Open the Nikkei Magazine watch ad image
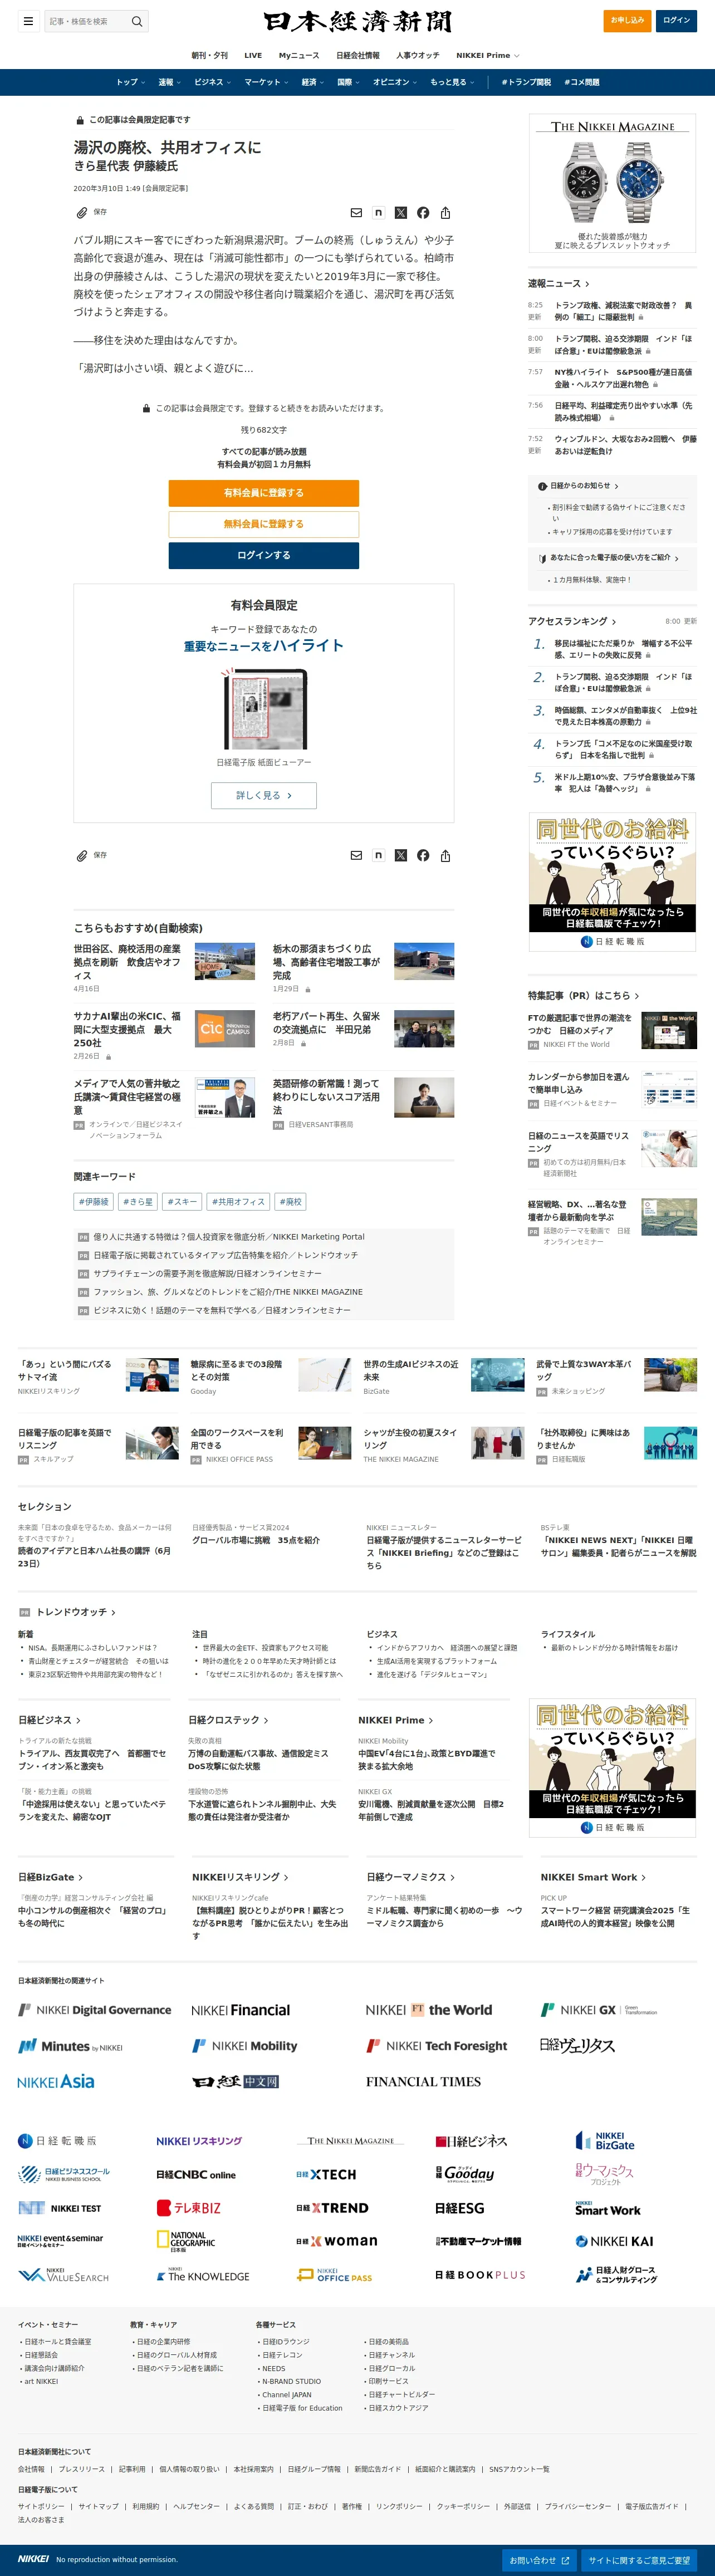 click(x=613, y=184)
